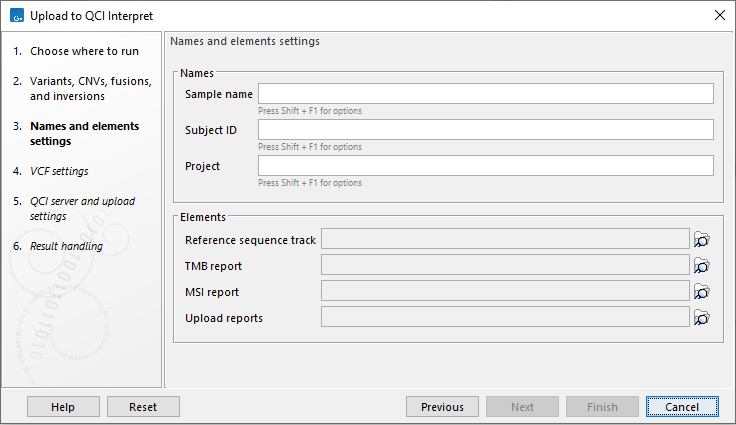Click the application icon in title bar
Viewport: 736px width, 425px height.
coord(16,15)
